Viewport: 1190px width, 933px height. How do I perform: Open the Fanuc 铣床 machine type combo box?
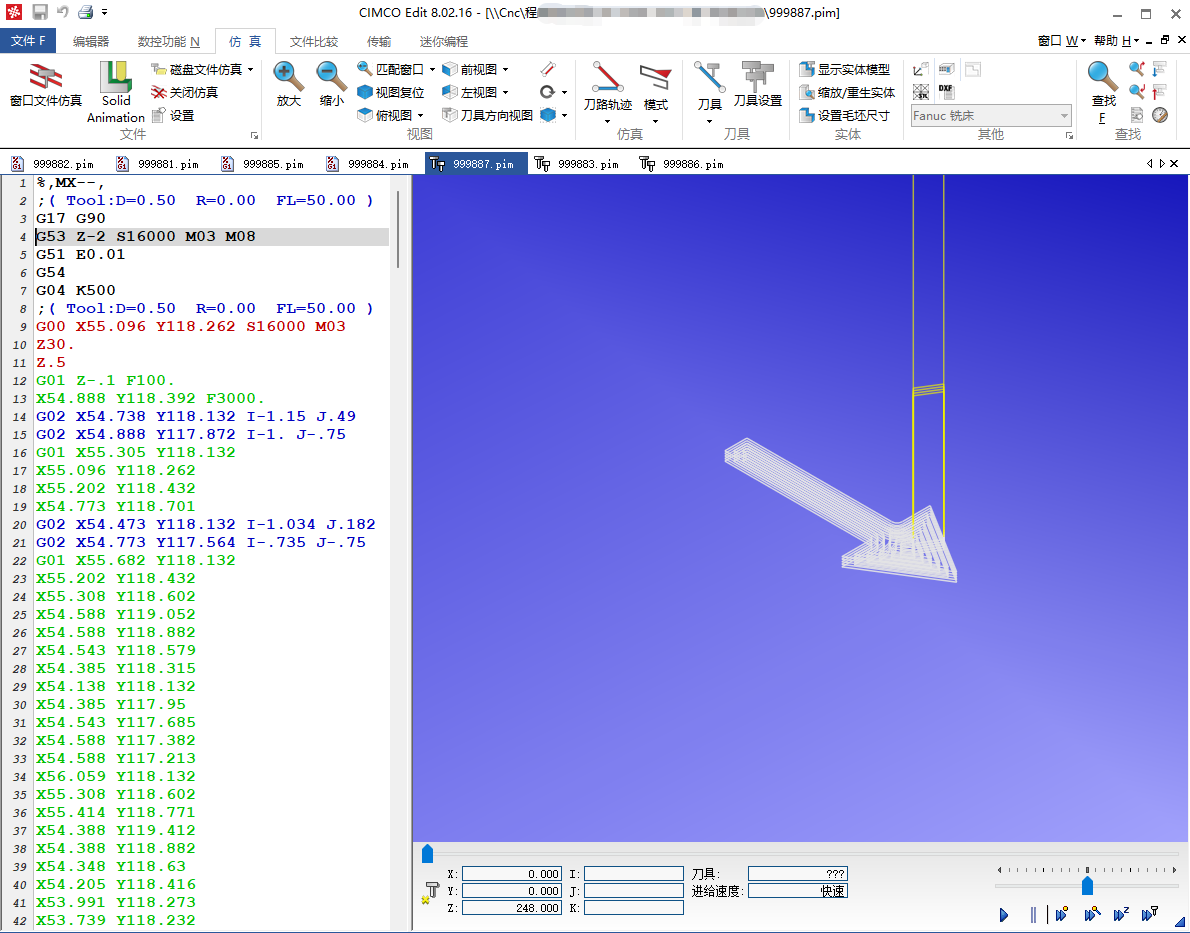click(x=991, y=115)
